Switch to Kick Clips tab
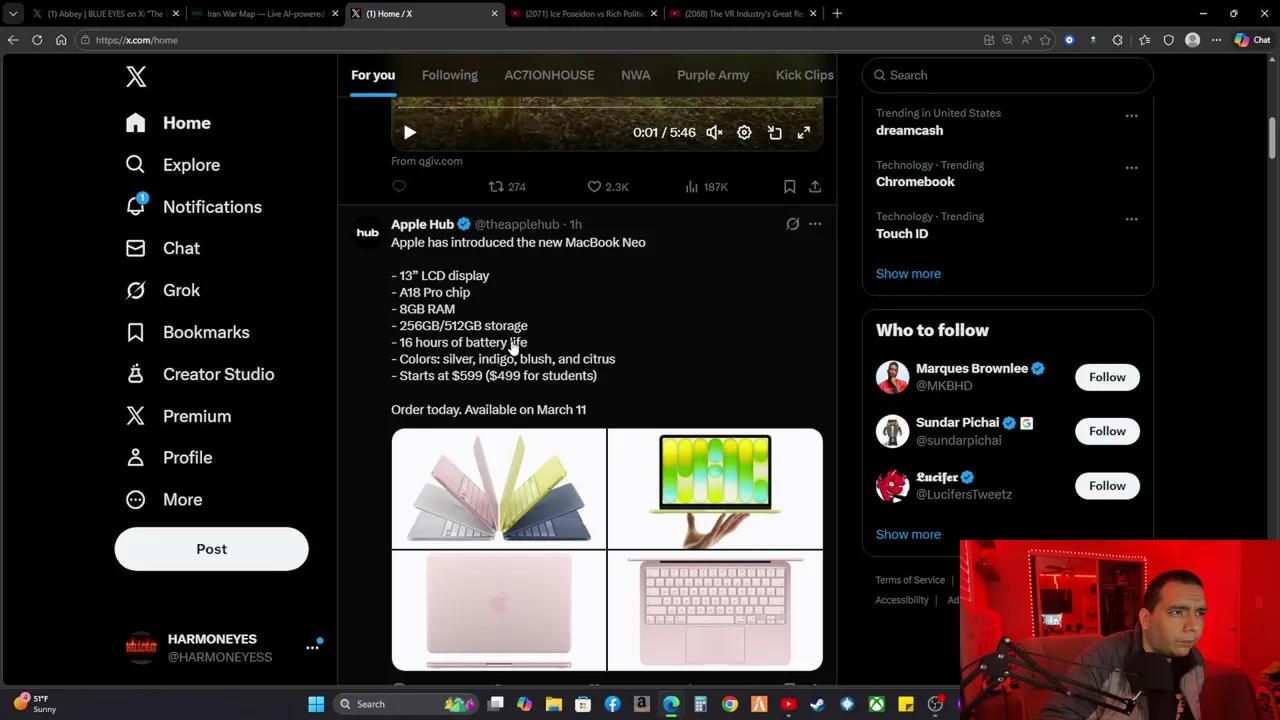 click(804, 75)
